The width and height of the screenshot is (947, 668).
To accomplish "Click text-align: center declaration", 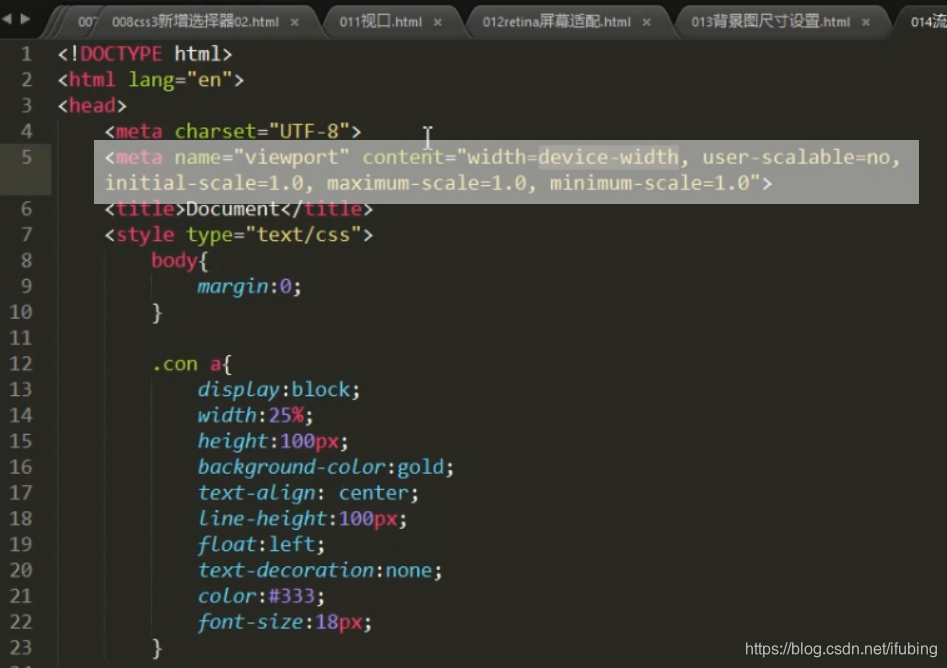I will pyautogui.click(x=308, y=493).
